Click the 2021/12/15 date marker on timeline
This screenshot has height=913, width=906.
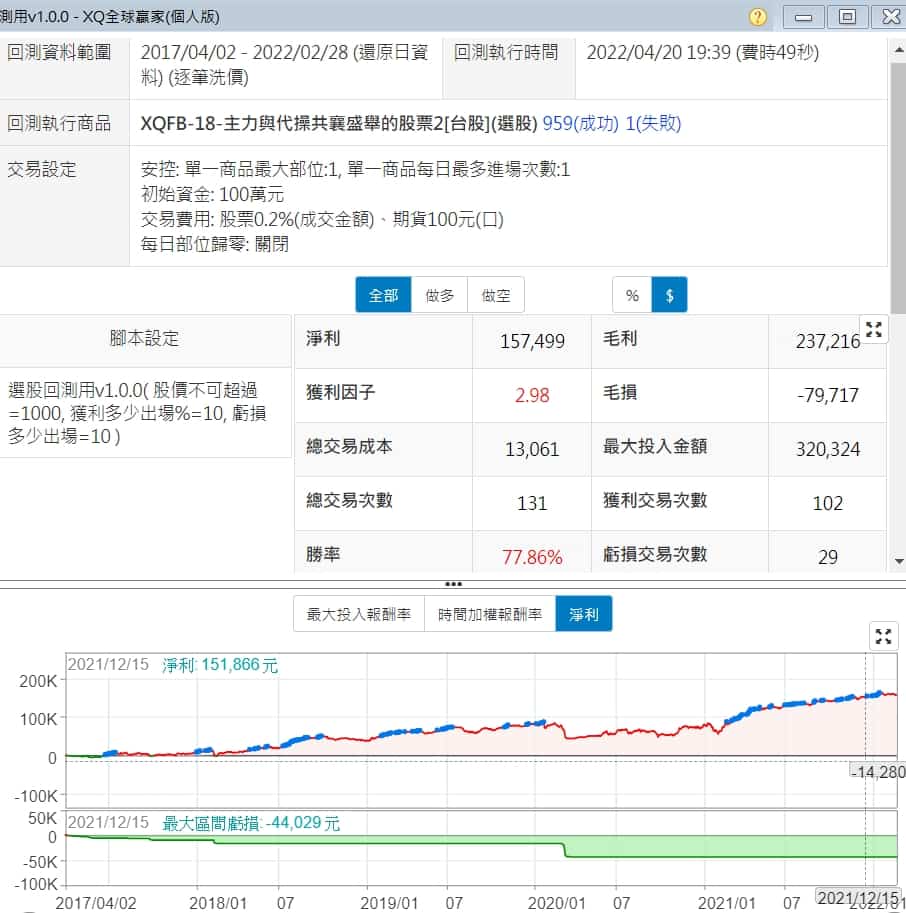click(x=852, y=896)
